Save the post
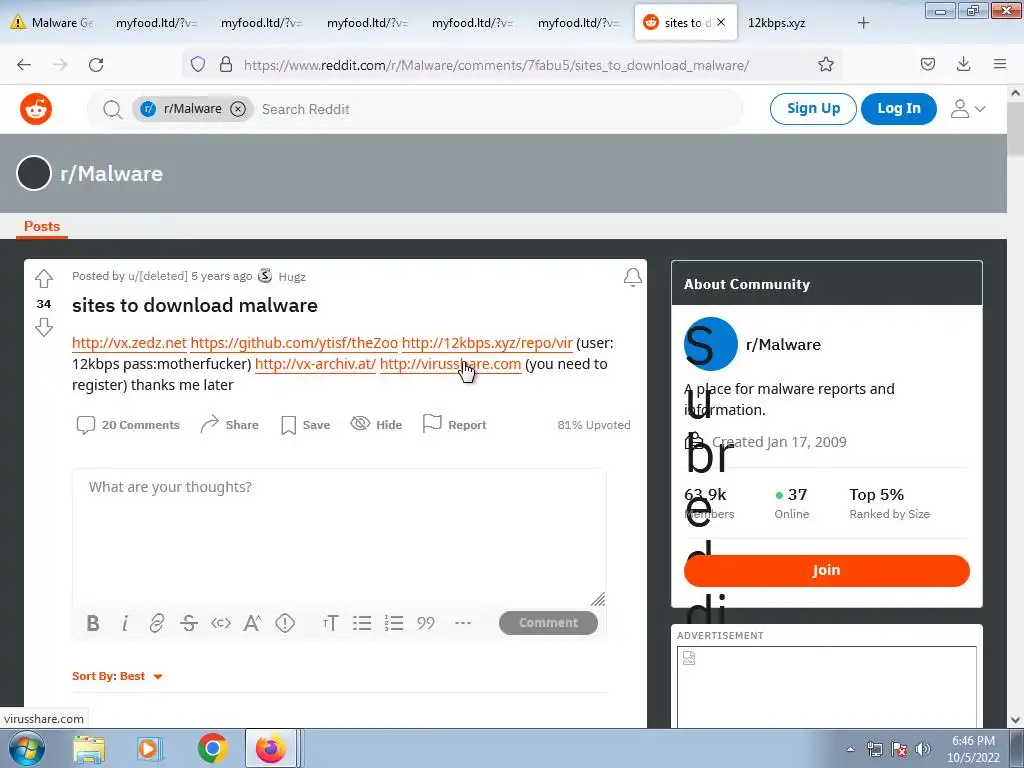Image resolution: width=1024 pixels, height=768 pixels. click(305, 425)
